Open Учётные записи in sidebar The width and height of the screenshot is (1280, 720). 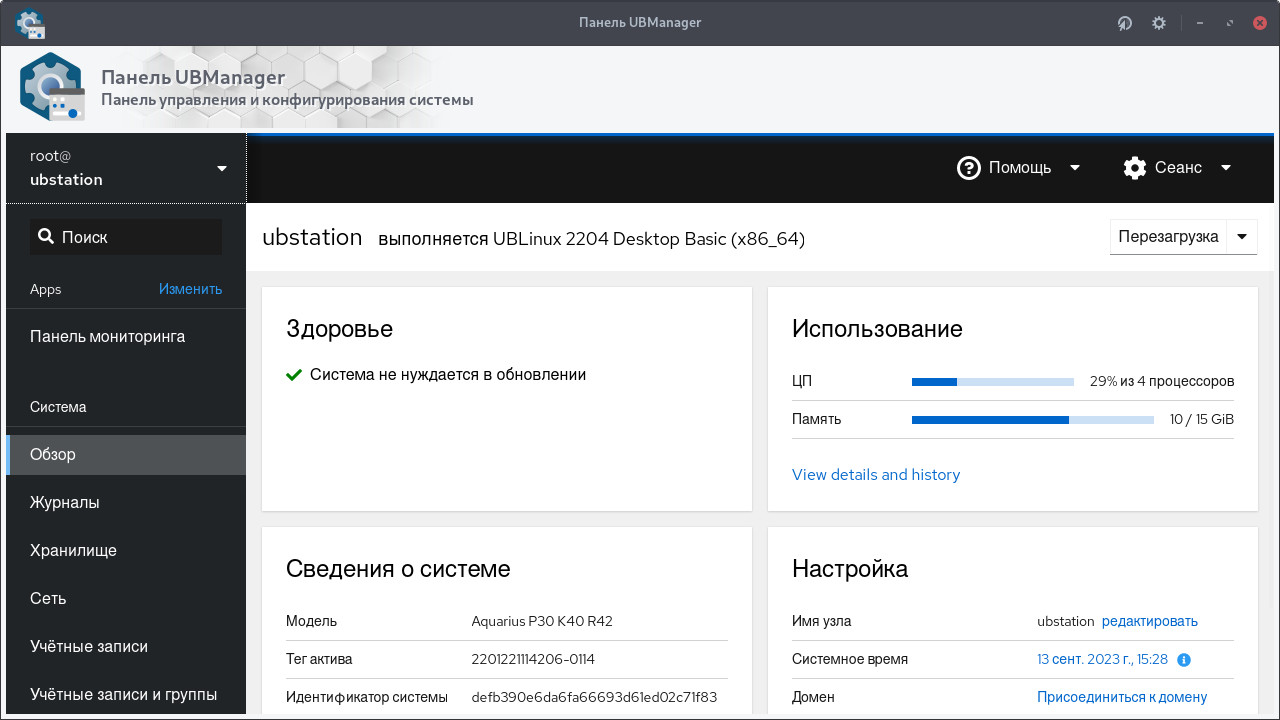pos(126,647)
